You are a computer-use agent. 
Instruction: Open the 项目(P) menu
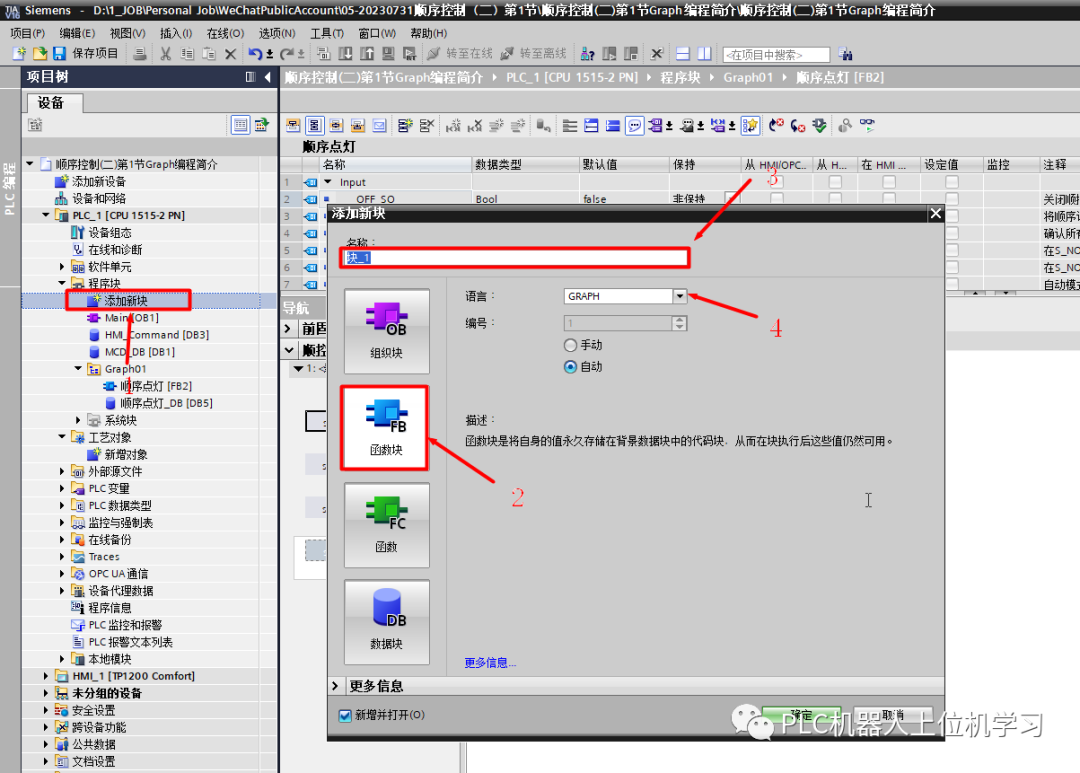tap(27, 33)
